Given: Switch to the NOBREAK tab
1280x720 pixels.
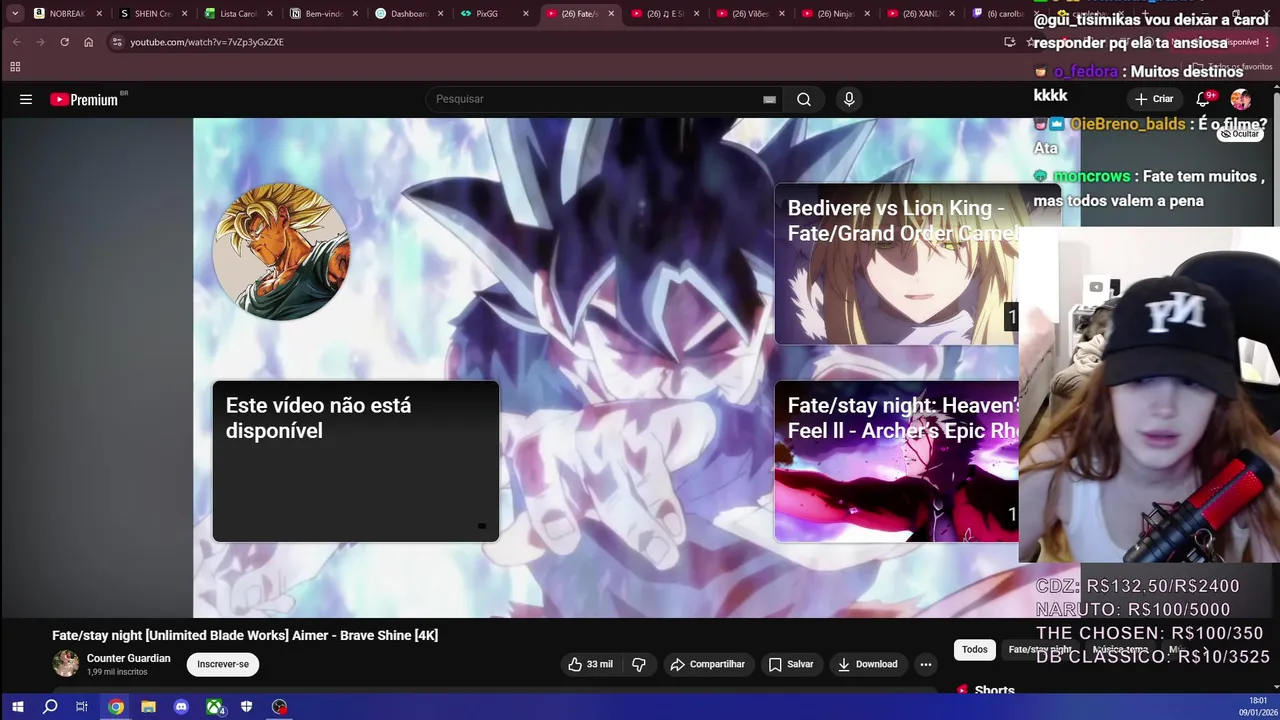Looking at the screenshot, I should point(67,14).
